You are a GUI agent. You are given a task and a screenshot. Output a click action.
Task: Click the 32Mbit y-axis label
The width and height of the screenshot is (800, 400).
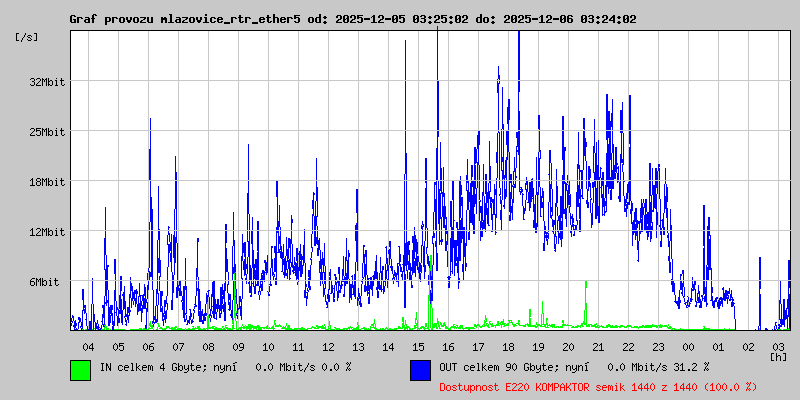[47, 82]
